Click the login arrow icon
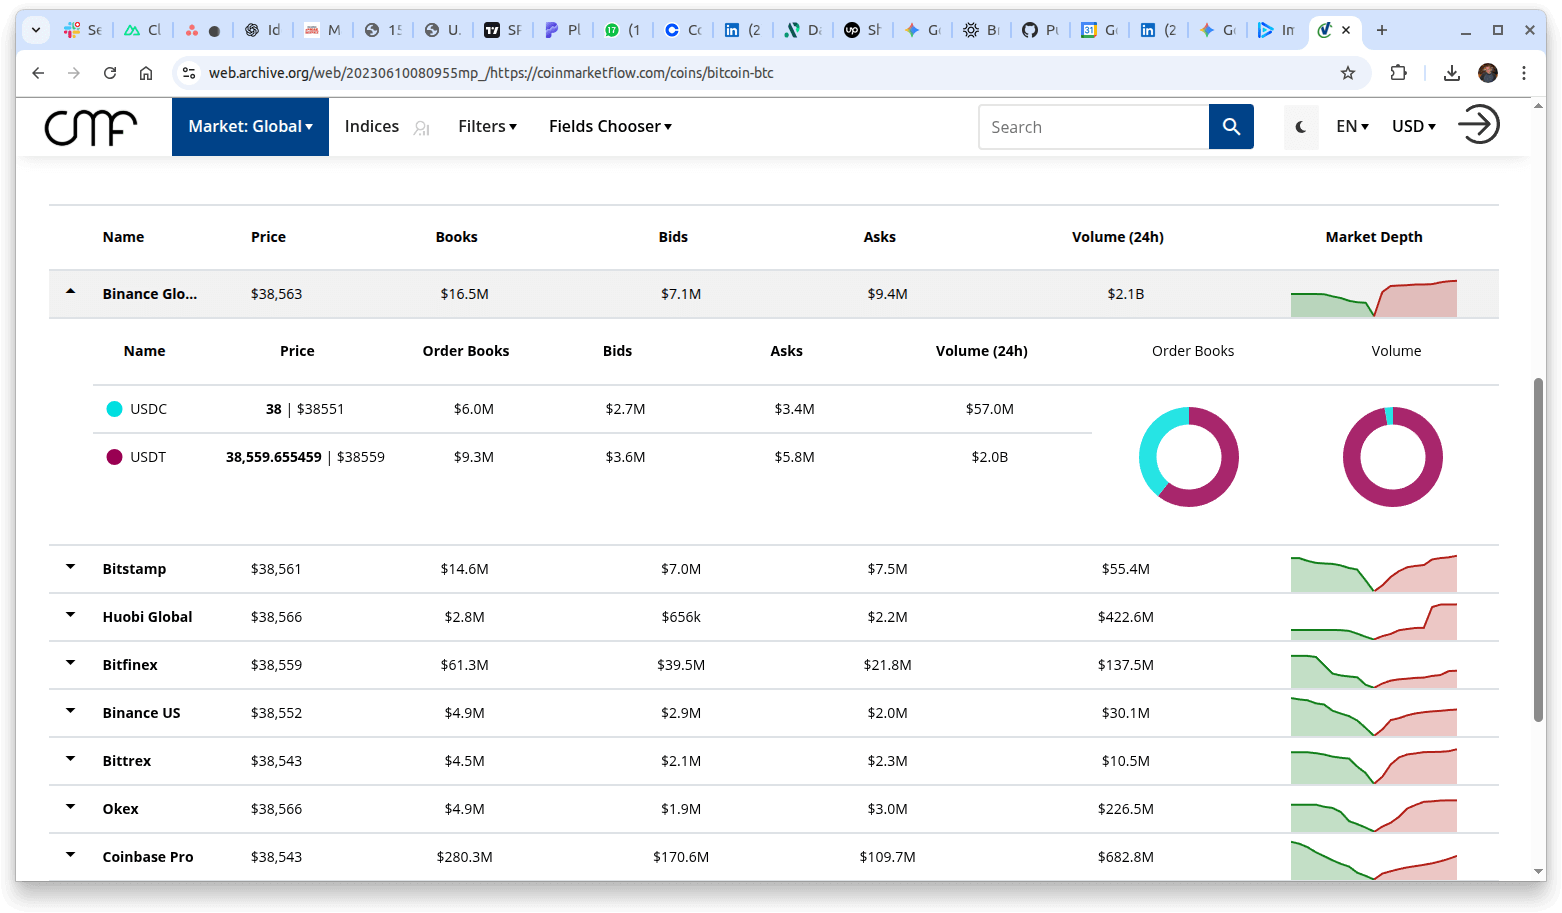 click(x=1478, y=126)
